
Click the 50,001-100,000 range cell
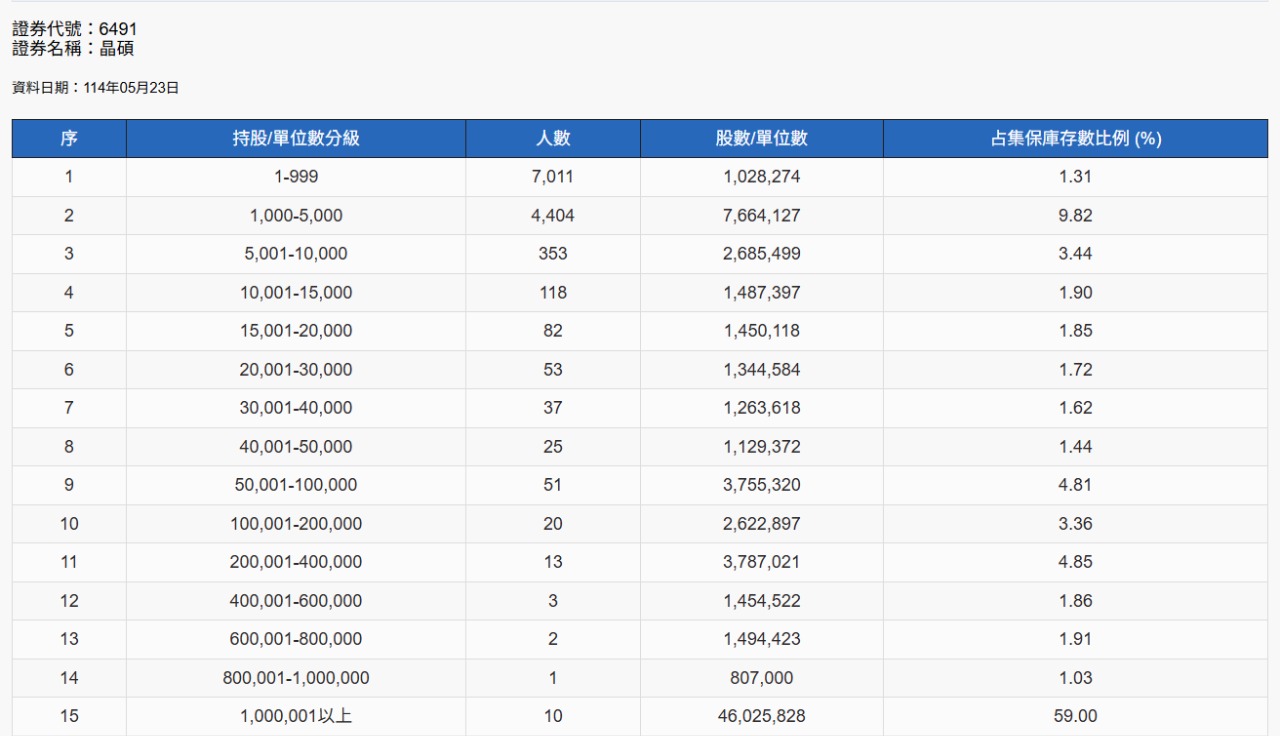(x=295, y=485)
